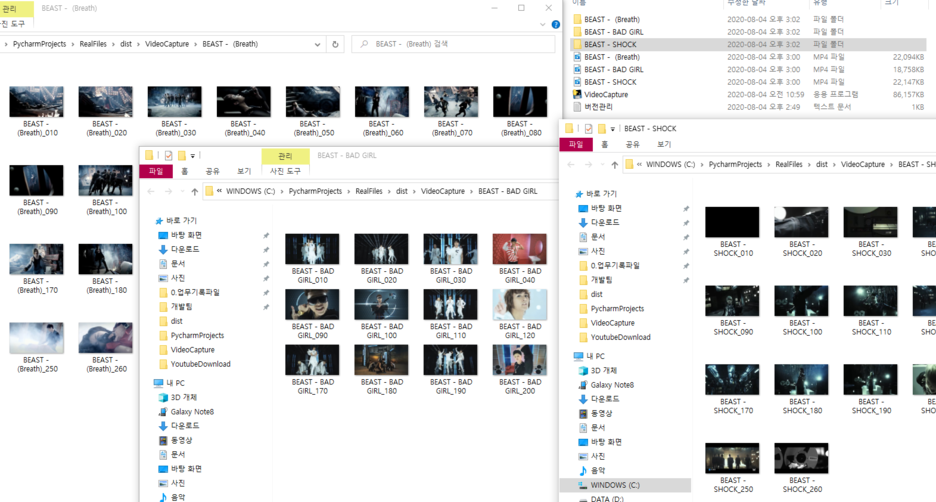Go up one folder in SHOCK window
The width and height of the screenshot is (936, 502).
[x=615, y=165]
